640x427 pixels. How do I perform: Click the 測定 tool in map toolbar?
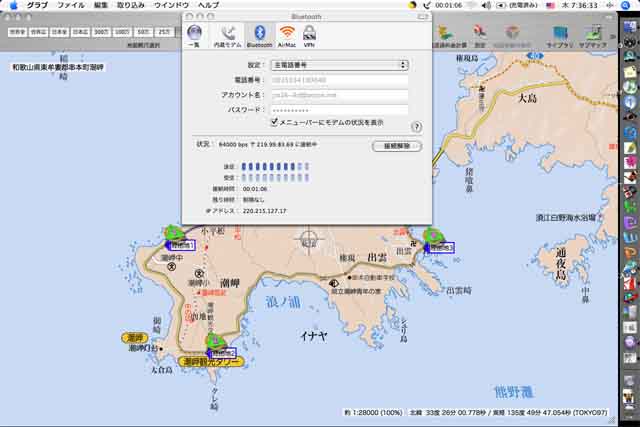point(480,36)
